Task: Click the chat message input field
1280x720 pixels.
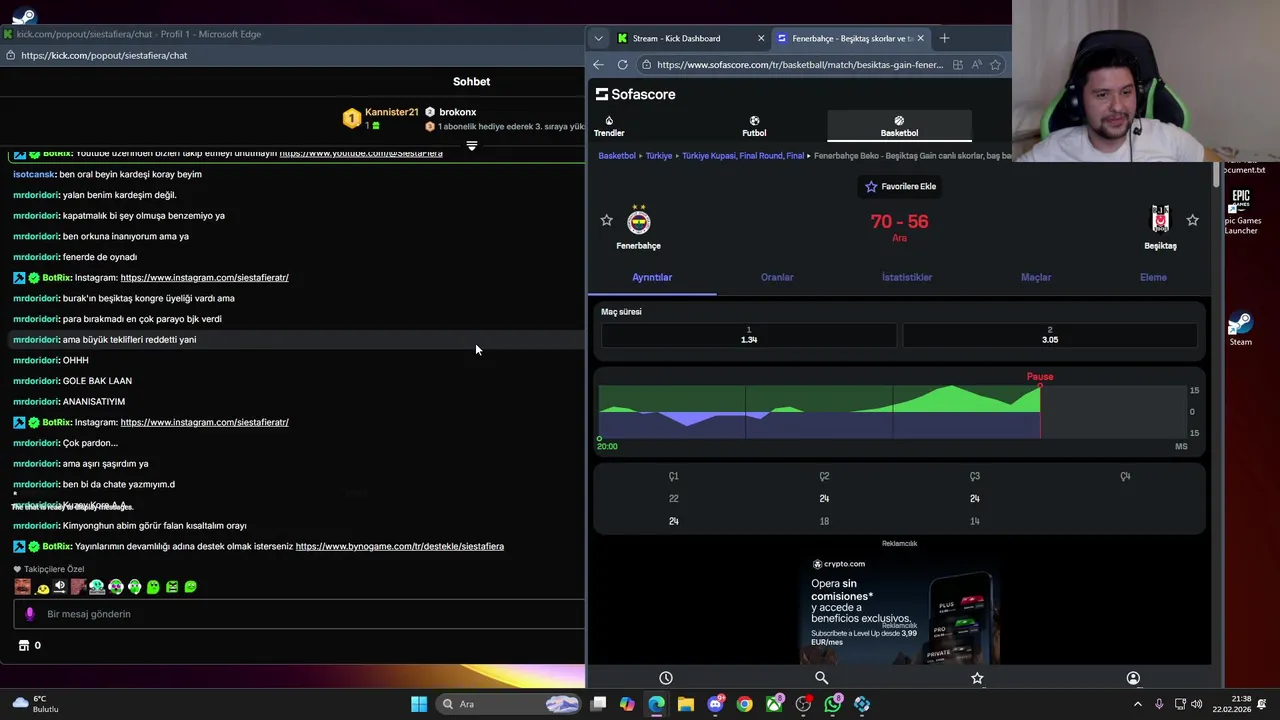Action: pyautogui.click(x=300, y=614)
